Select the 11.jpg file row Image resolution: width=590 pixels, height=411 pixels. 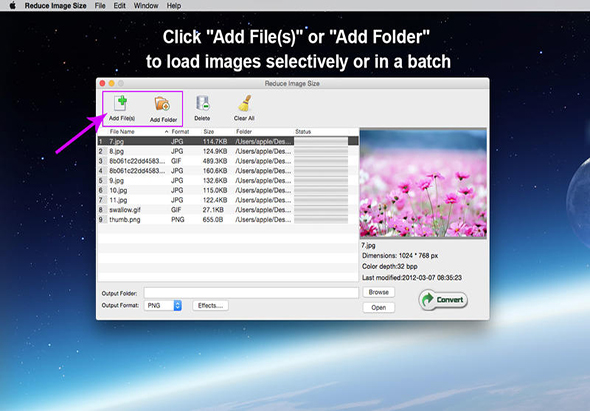228,200
